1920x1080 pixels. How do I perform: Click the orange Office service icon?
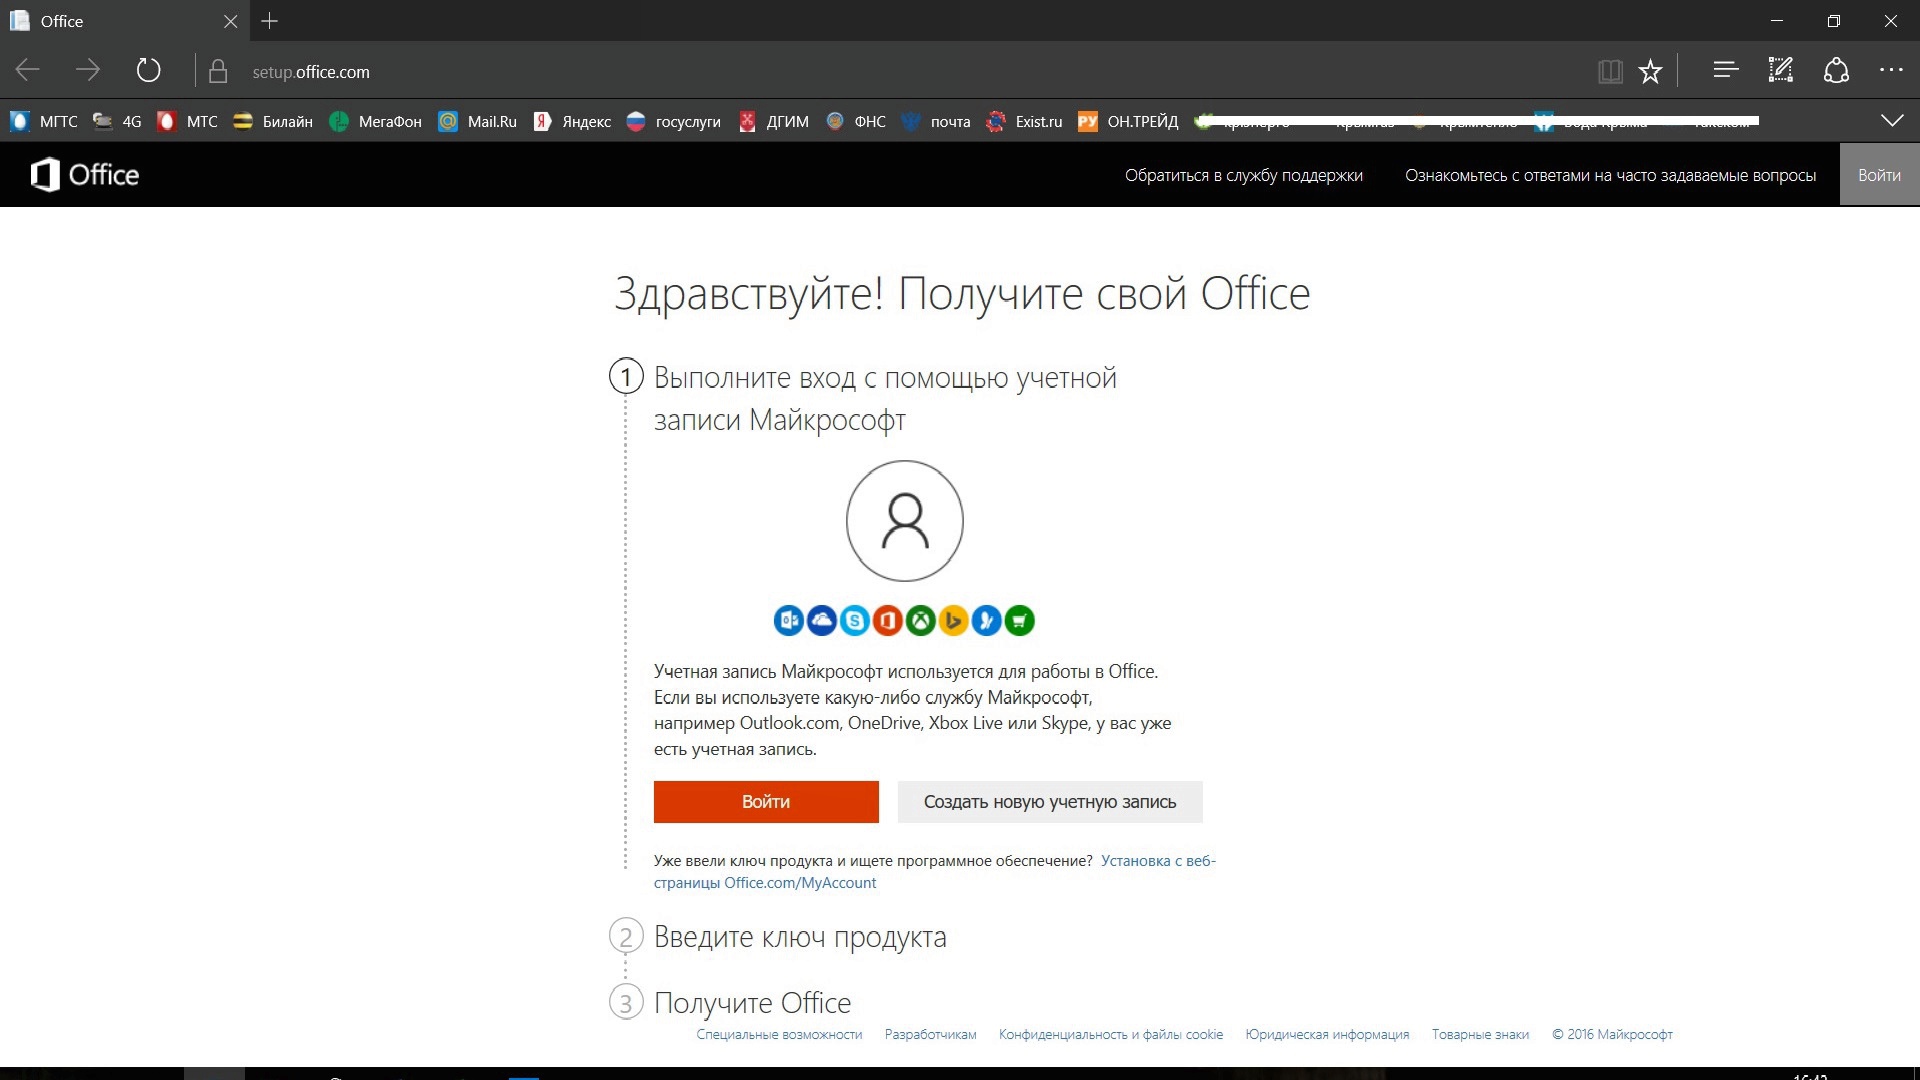(888, 621)
